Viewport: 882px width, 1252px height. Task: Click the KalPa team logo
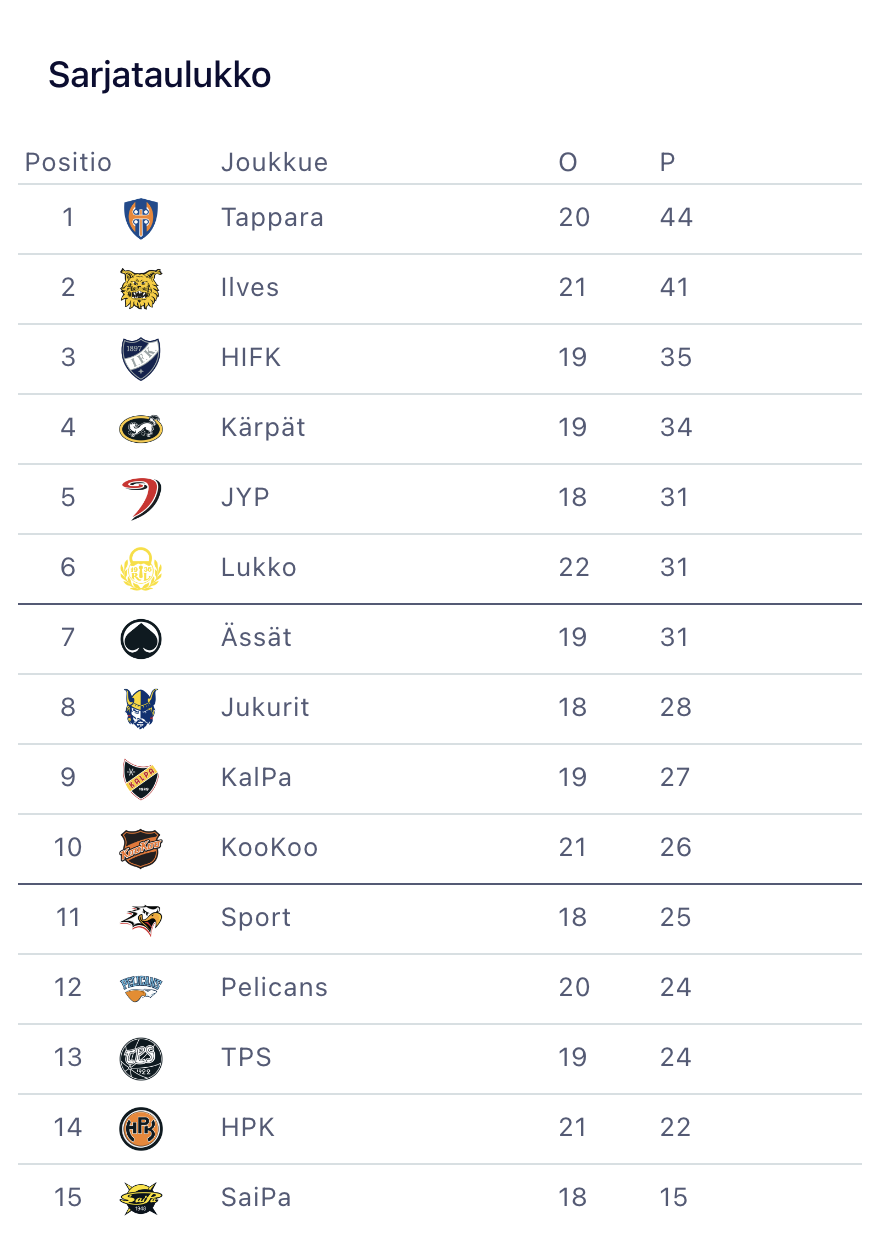140,778
